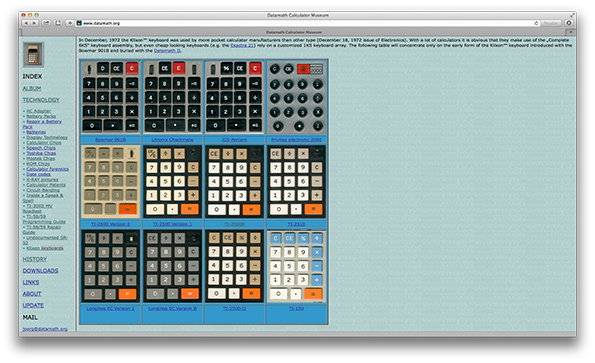Click the new tab plus button
Screen dimensions: 595x363
(570, 32)
